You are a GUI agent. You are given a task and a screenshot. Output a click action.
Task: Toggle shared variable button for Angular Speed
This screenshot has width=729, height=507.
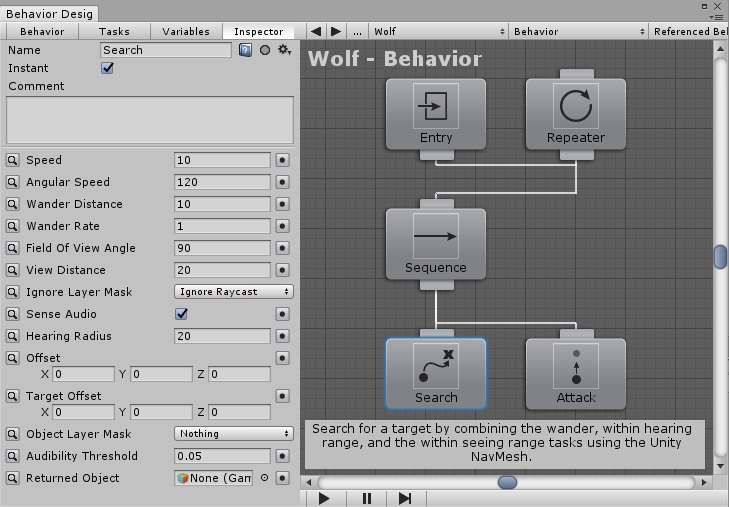[x=282, y=182]
